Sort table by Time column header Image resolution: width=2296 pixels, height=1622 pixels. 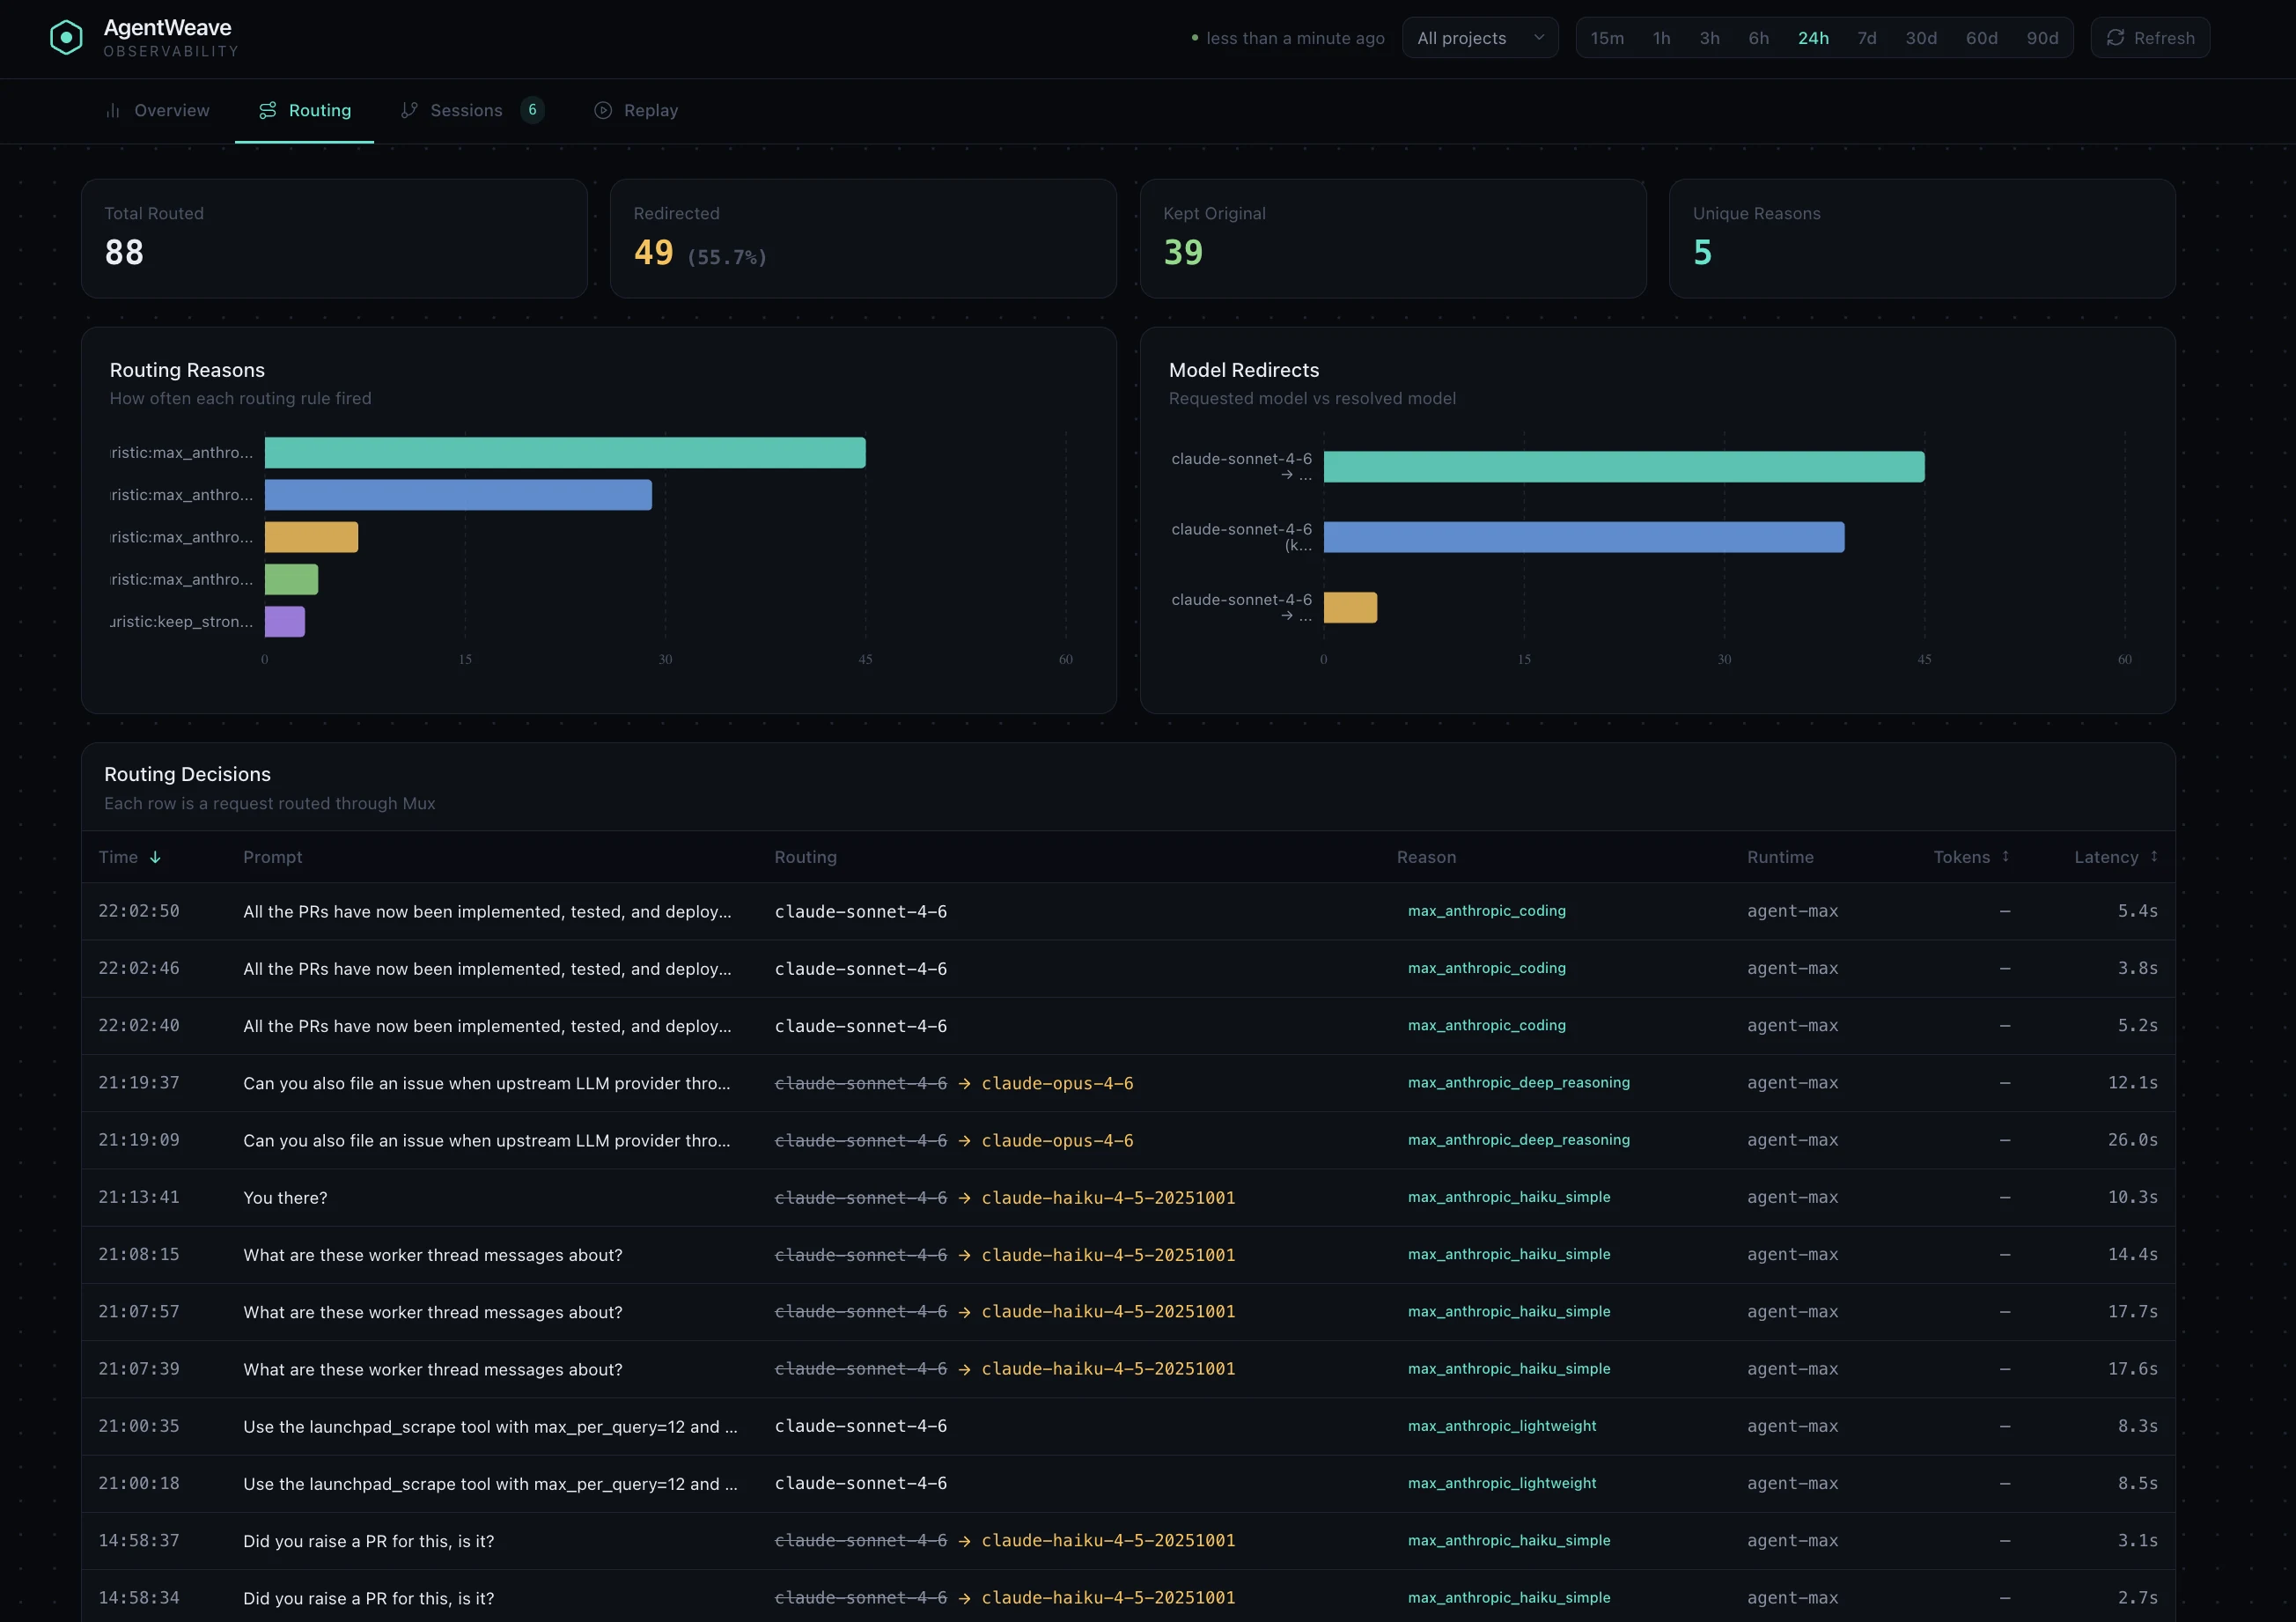[x=129, y=857]
